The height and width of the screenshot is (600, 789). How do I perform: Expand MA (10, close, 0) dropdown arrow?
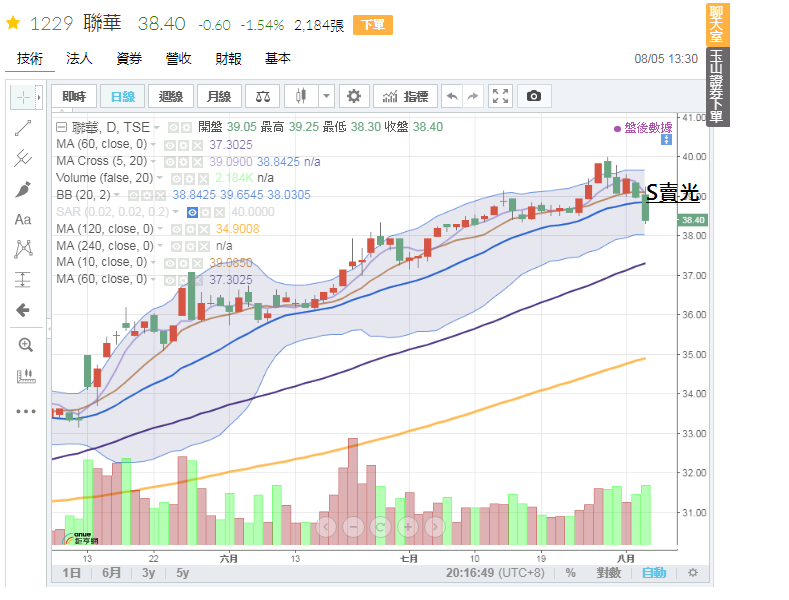point(153,263)
